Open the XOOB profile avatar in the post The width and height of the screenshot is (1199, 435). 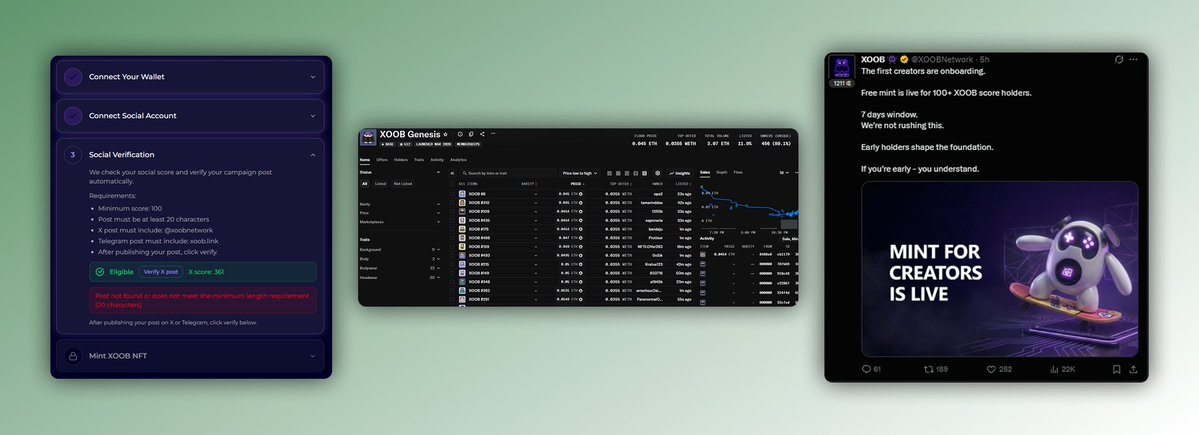click(x=842, y=67)
